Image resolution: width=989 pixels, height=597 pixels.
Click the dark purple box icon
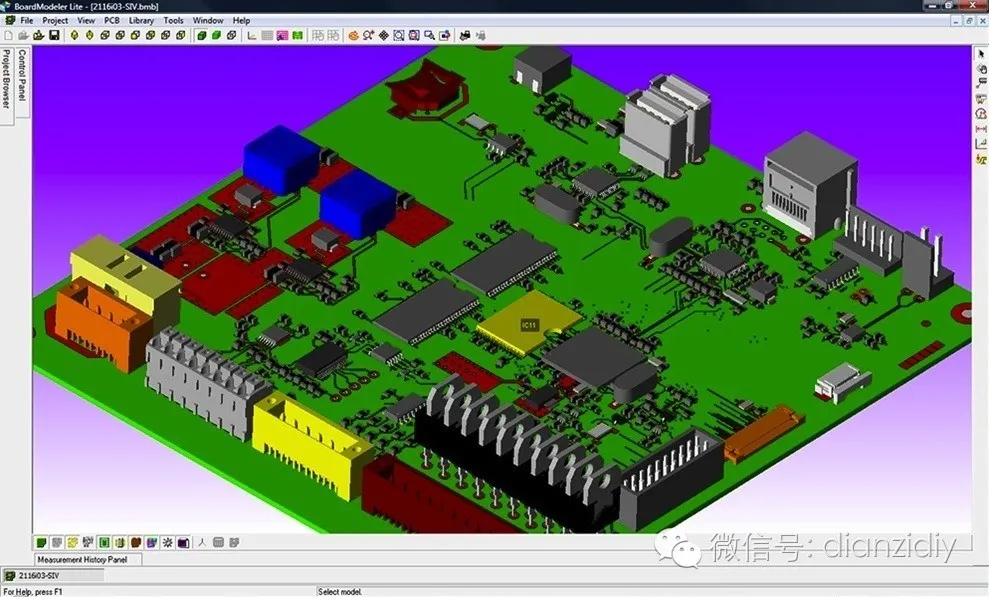click(x=184, y=542)
